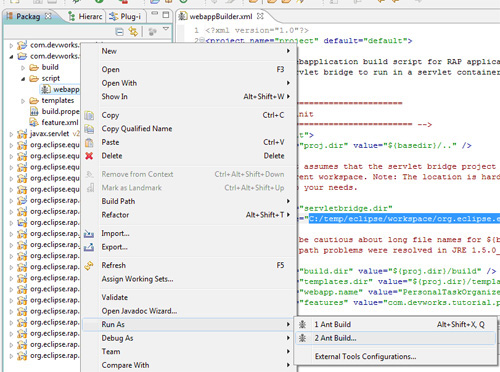Click the fold toggle on line 2
Viewport: 500px width, 372px height.
point(201,41)
